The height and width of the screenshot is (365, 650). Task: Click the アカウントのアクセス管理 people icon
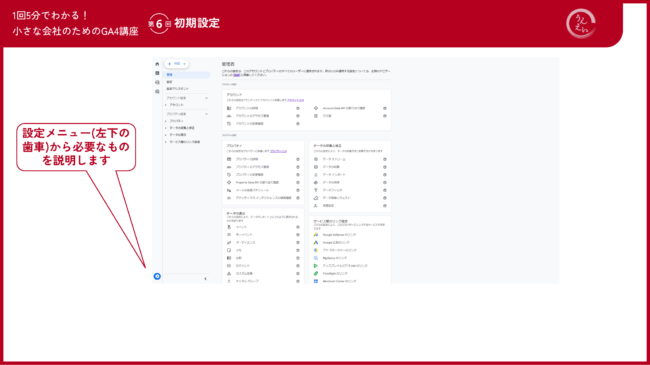click(x=229, y=116)
